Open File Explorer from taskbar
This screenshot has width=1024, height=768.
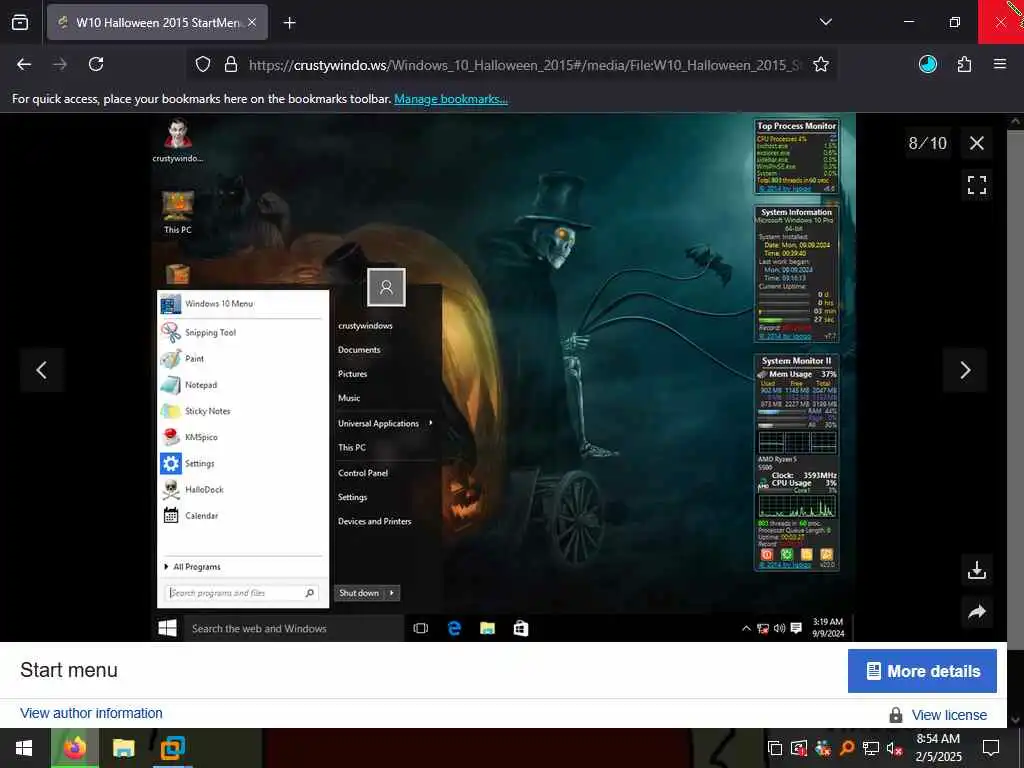pos(123,748)
